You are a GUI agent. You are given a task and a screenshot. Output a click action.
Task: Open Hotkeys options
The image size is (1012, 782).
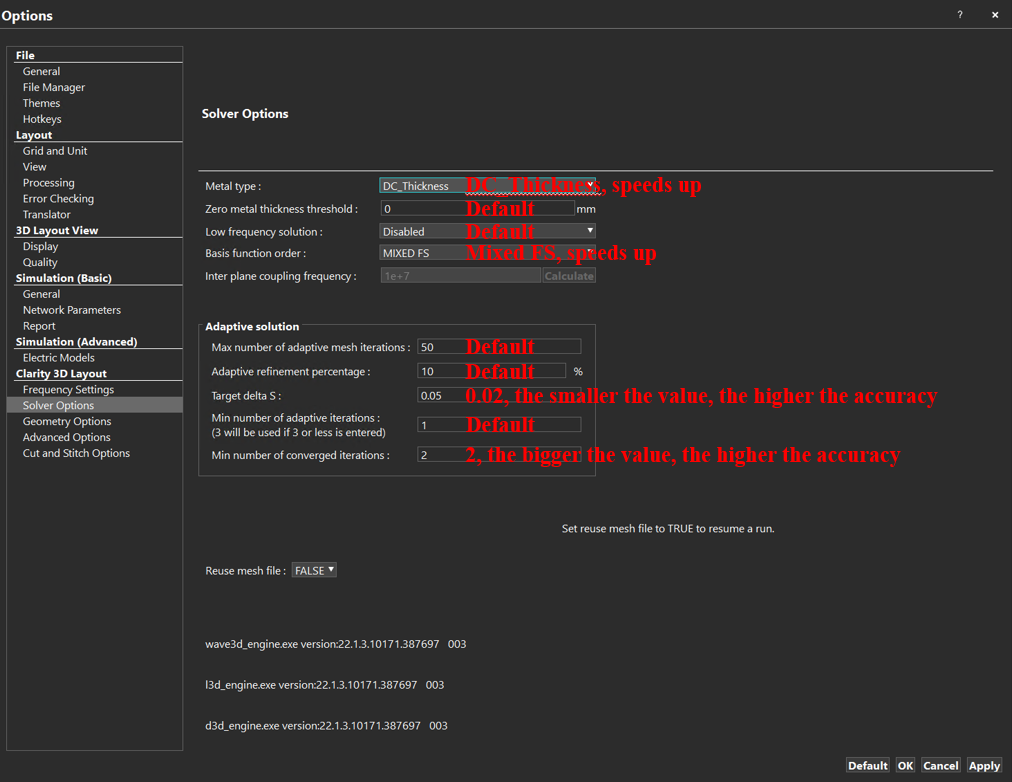(42, 119)
